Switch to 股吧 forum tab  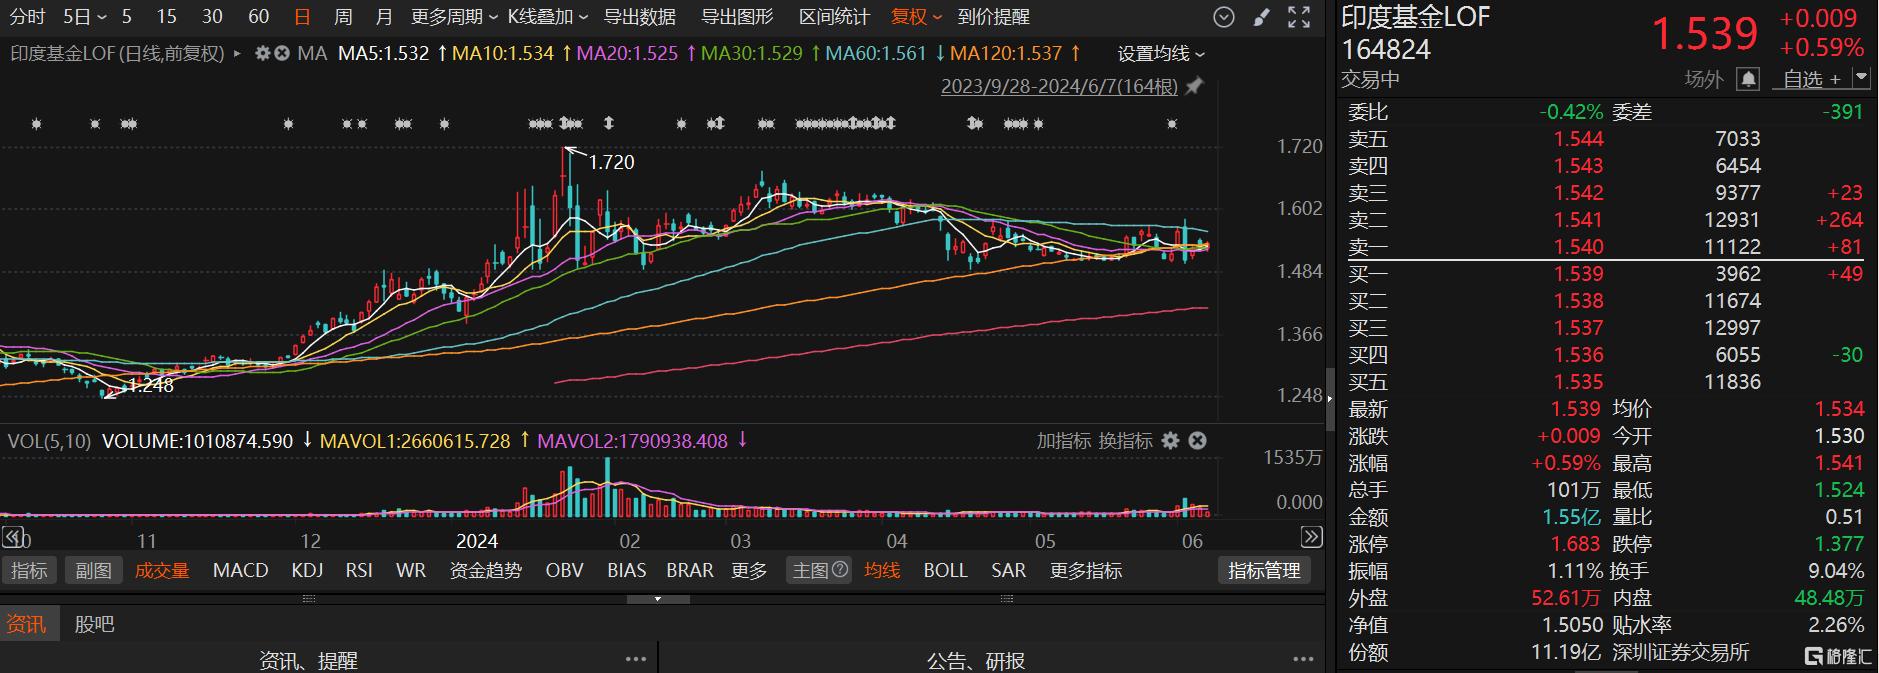[94, 624]
